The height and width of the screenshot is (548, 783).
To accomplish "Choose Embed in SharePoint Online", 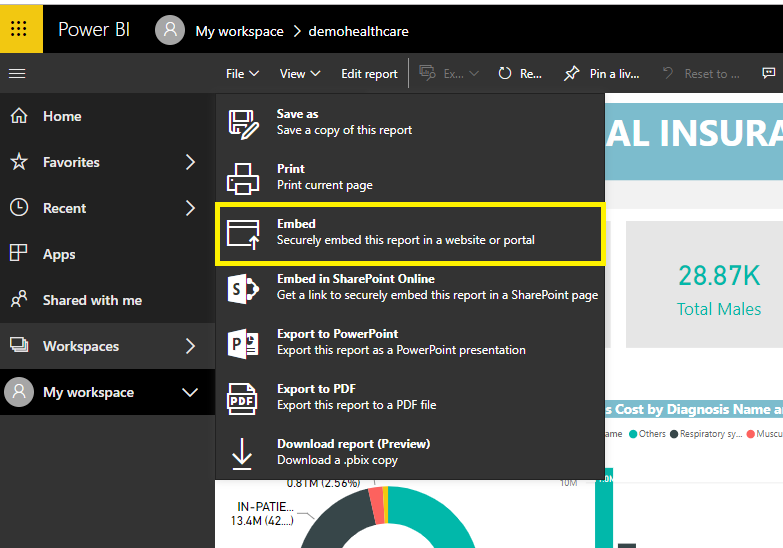I will click(x=410, y=287).
